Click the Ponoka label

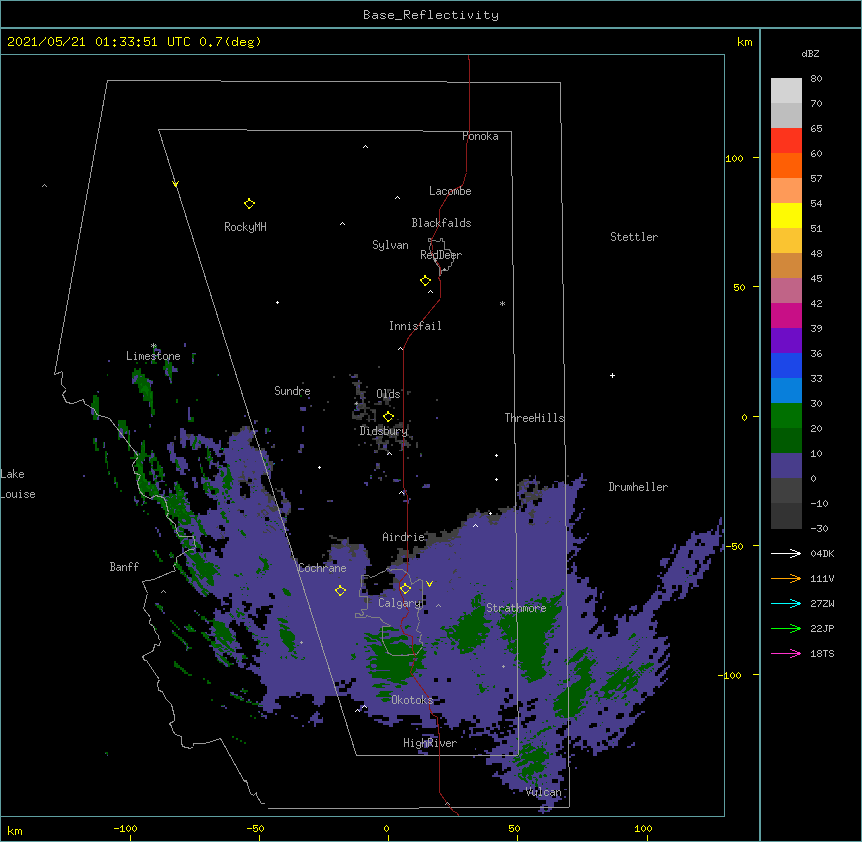(480, 136)
